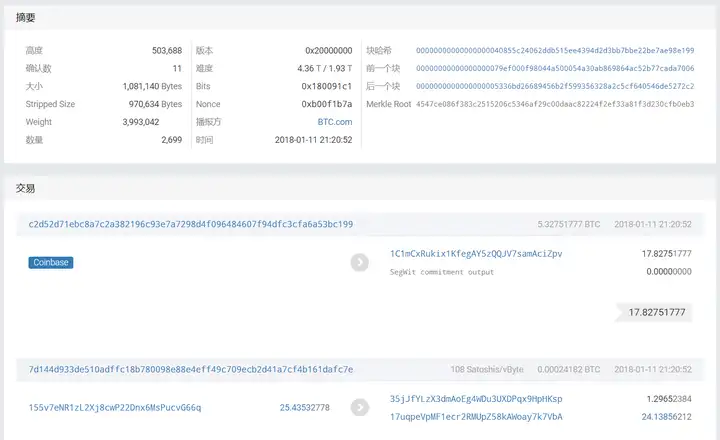Screen dimensions: 720x440
Task: Click the fee amount 5.32751777 BTC
Action: click(x=568, y=224)
